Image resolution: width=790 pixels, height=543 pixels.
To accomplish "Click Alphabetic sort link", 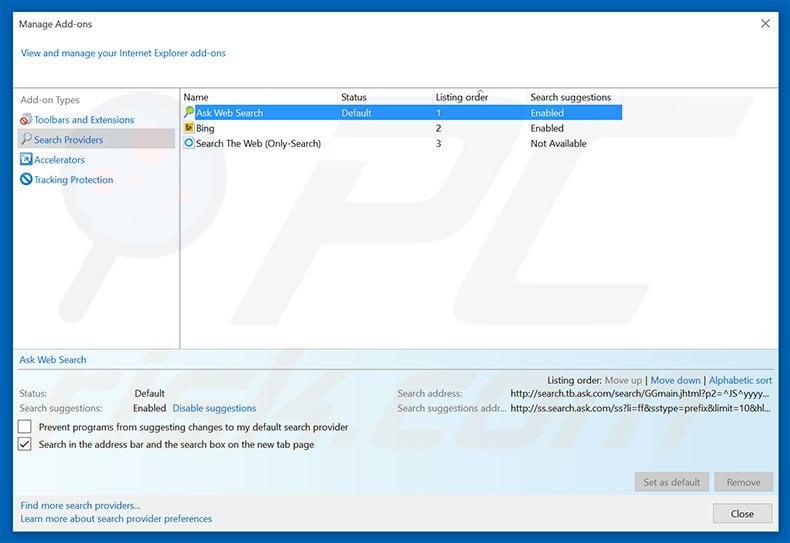I will (740, 380).
